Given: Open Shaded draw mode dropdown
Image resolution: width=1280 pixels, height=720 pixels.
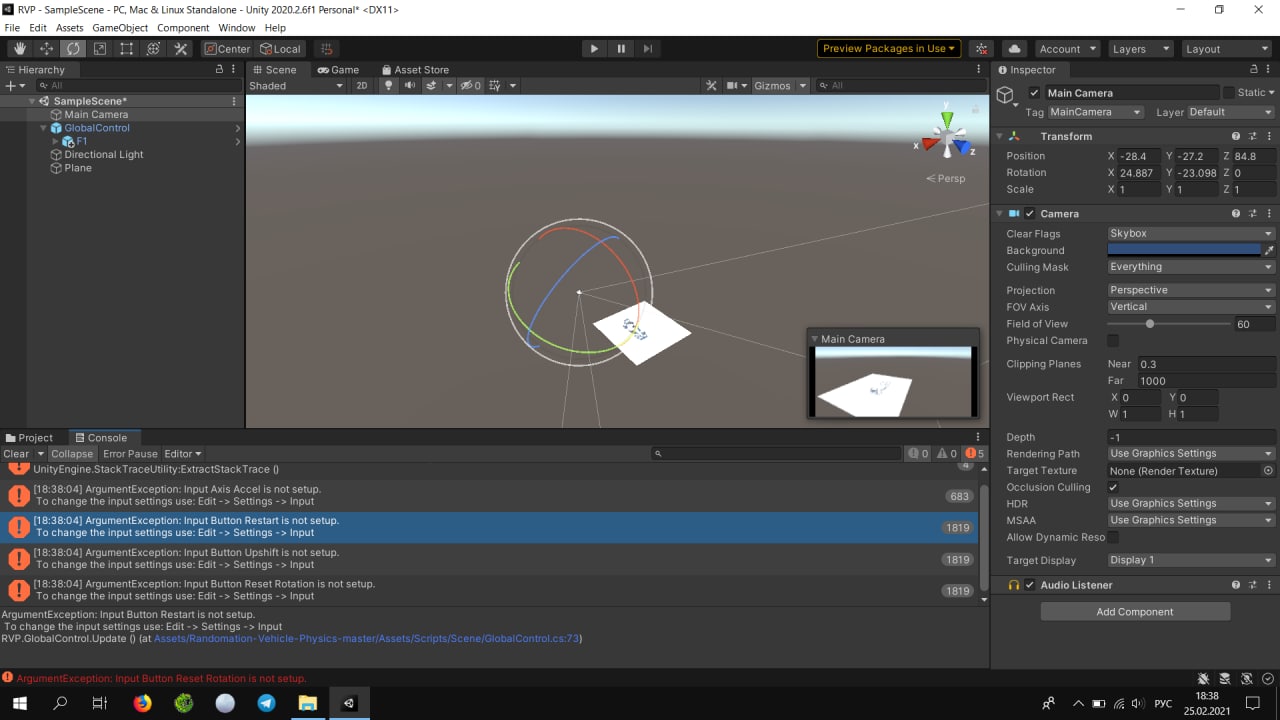Looking at the screenshot, I should pyautogui.click(x=296, y=86).
